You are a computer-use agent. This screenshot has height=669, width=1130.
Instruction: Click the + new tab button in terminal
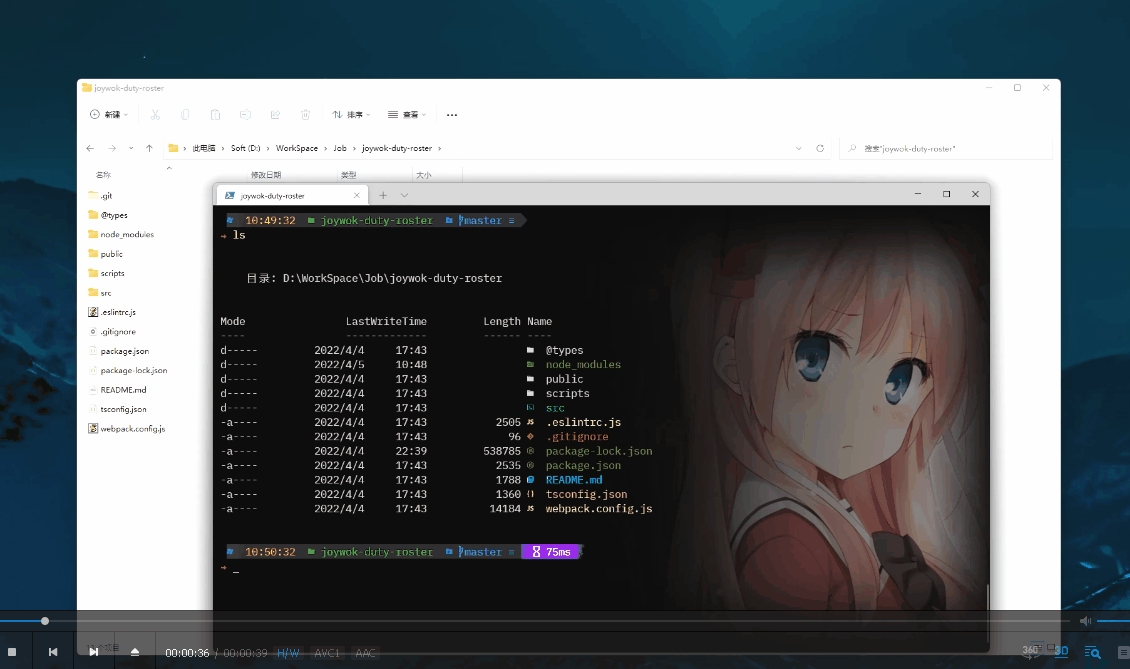point(384,194)
